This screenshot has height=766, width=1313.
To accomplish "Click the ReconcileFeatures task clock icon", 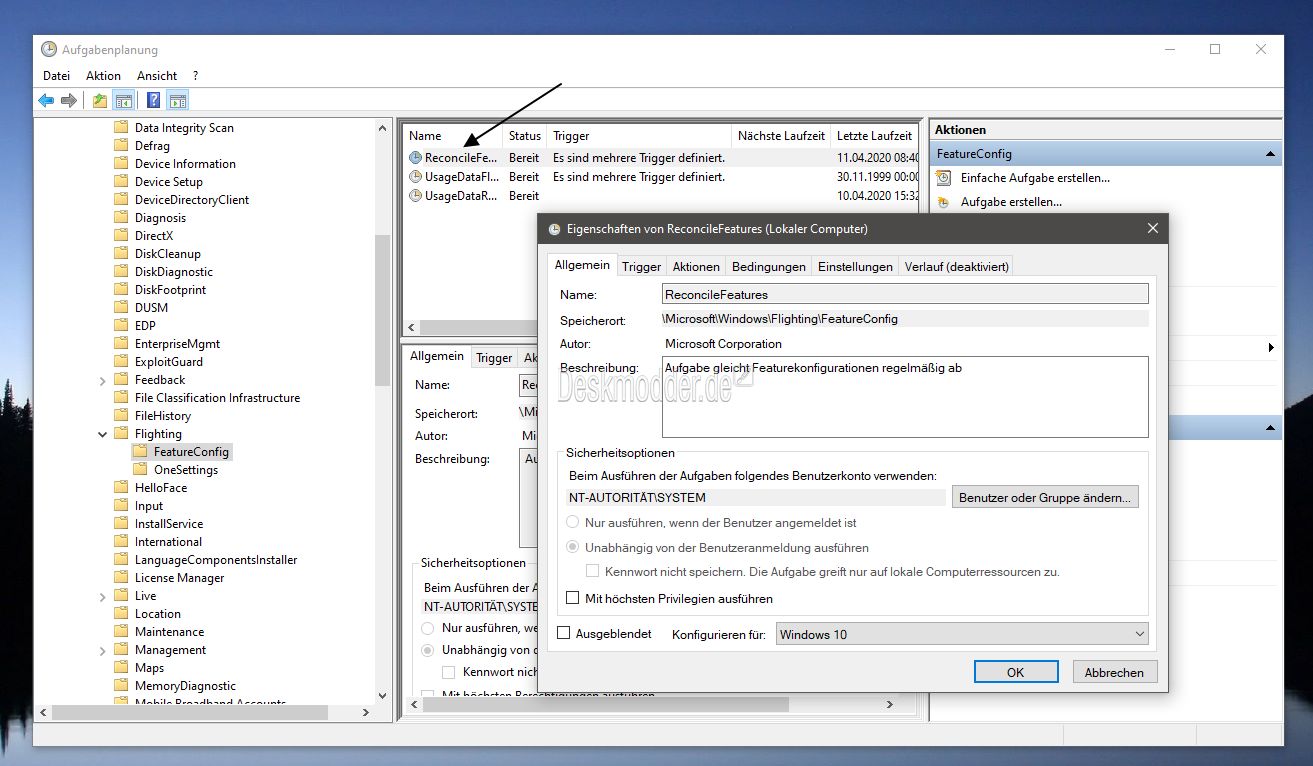I will [x=416, y=158].
